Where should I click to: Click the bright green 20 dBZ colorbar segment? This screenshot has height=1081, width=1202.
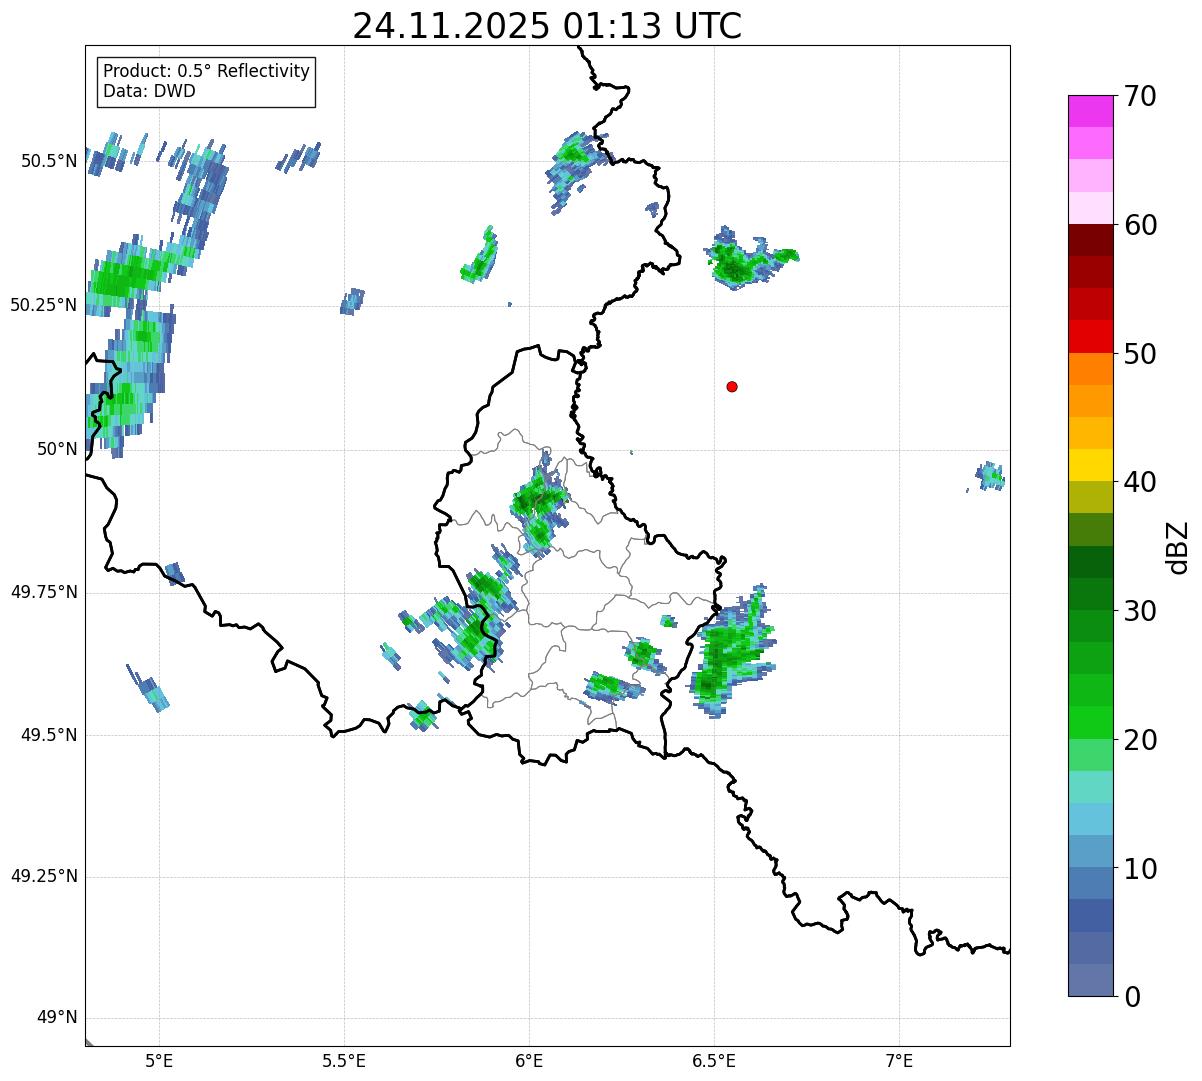point(1090,723)
